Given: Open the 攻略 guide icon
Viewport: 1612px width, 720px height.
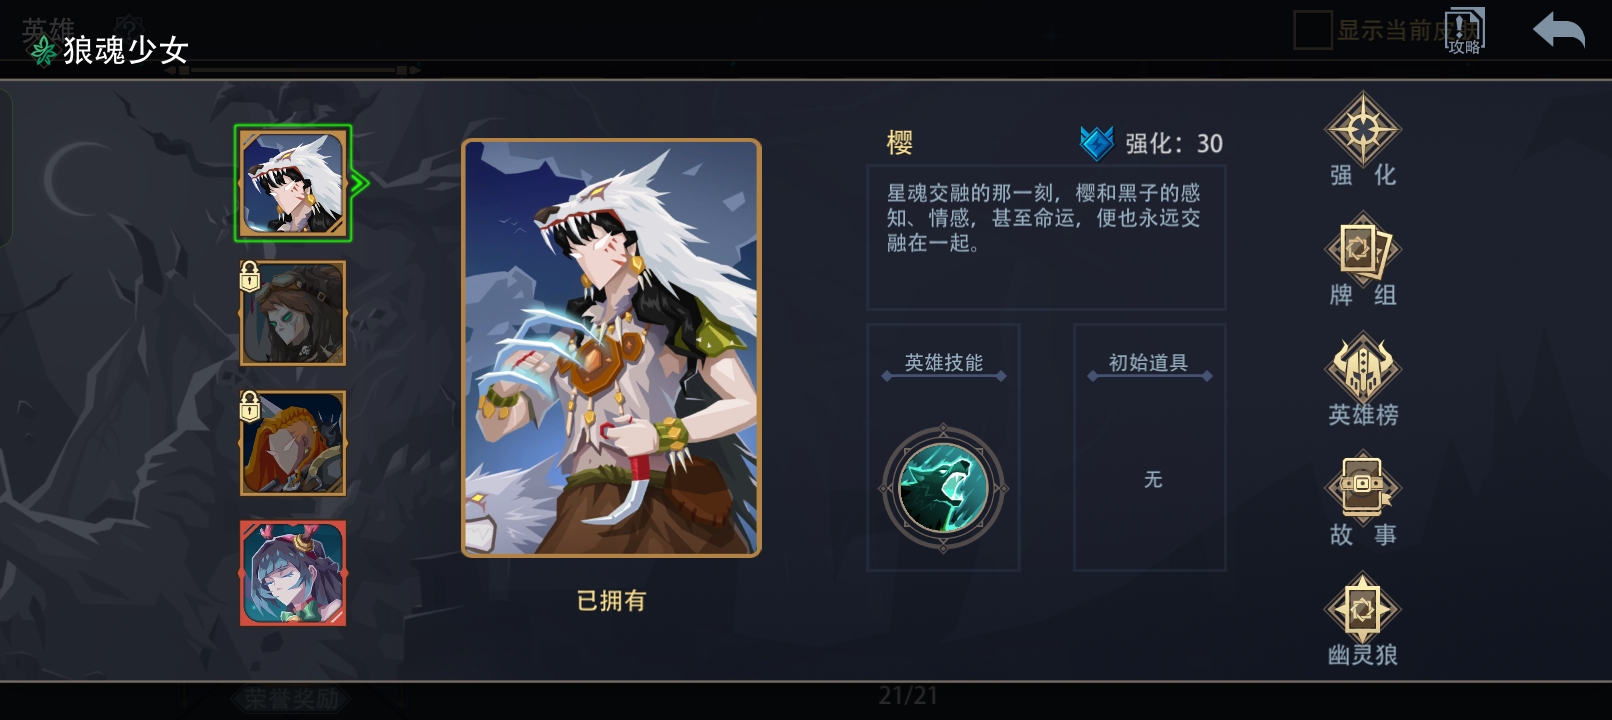Looking at the screenshot, I should click(1464, 31).
